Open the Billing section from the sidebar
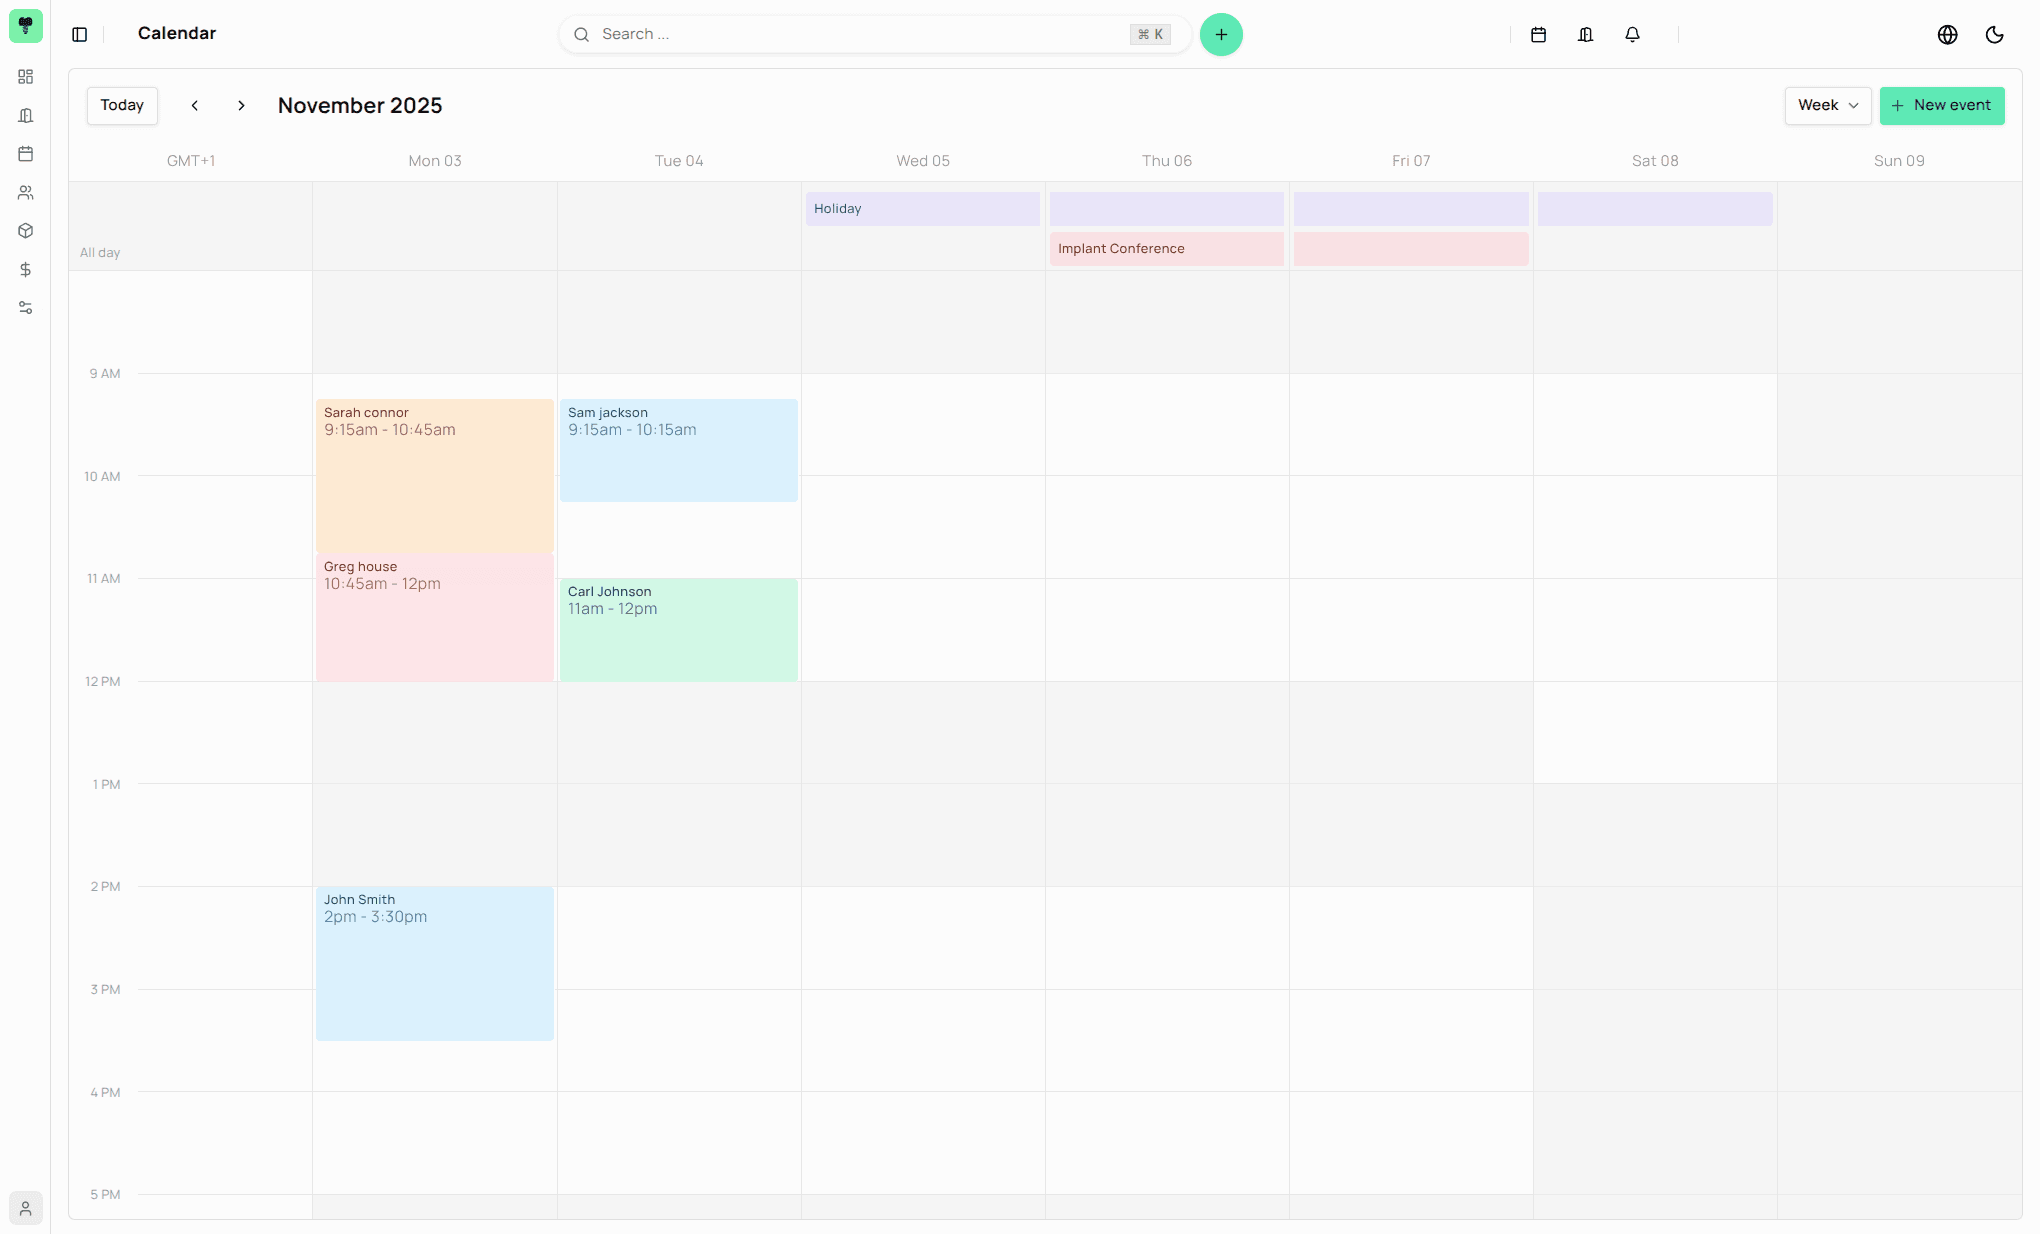The height and width of the screenshot is (1234, 2040). [x=26, y=270]
